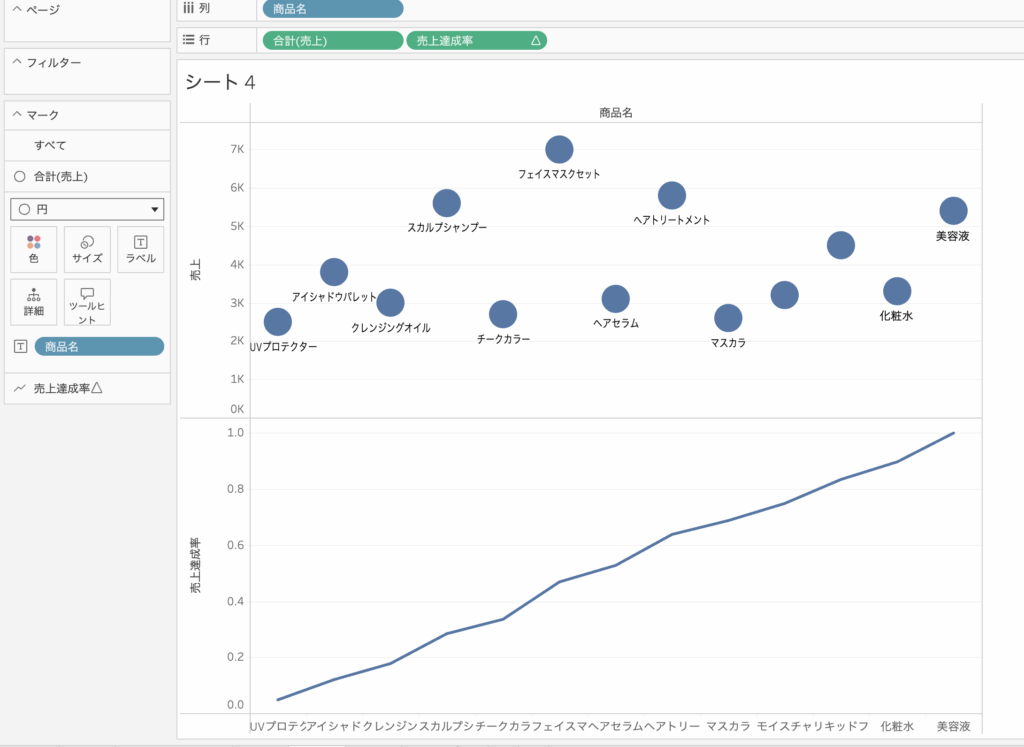Click the 売上達成率 pill on rows shelf
This screenshot has height=747, width=1024.
click(x=477, y=40)
